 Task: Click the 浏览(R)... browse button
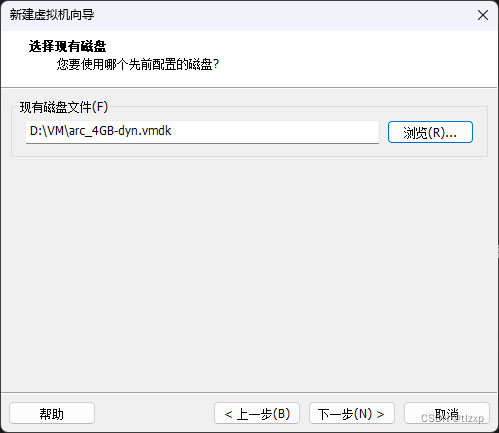coord(430,132)
